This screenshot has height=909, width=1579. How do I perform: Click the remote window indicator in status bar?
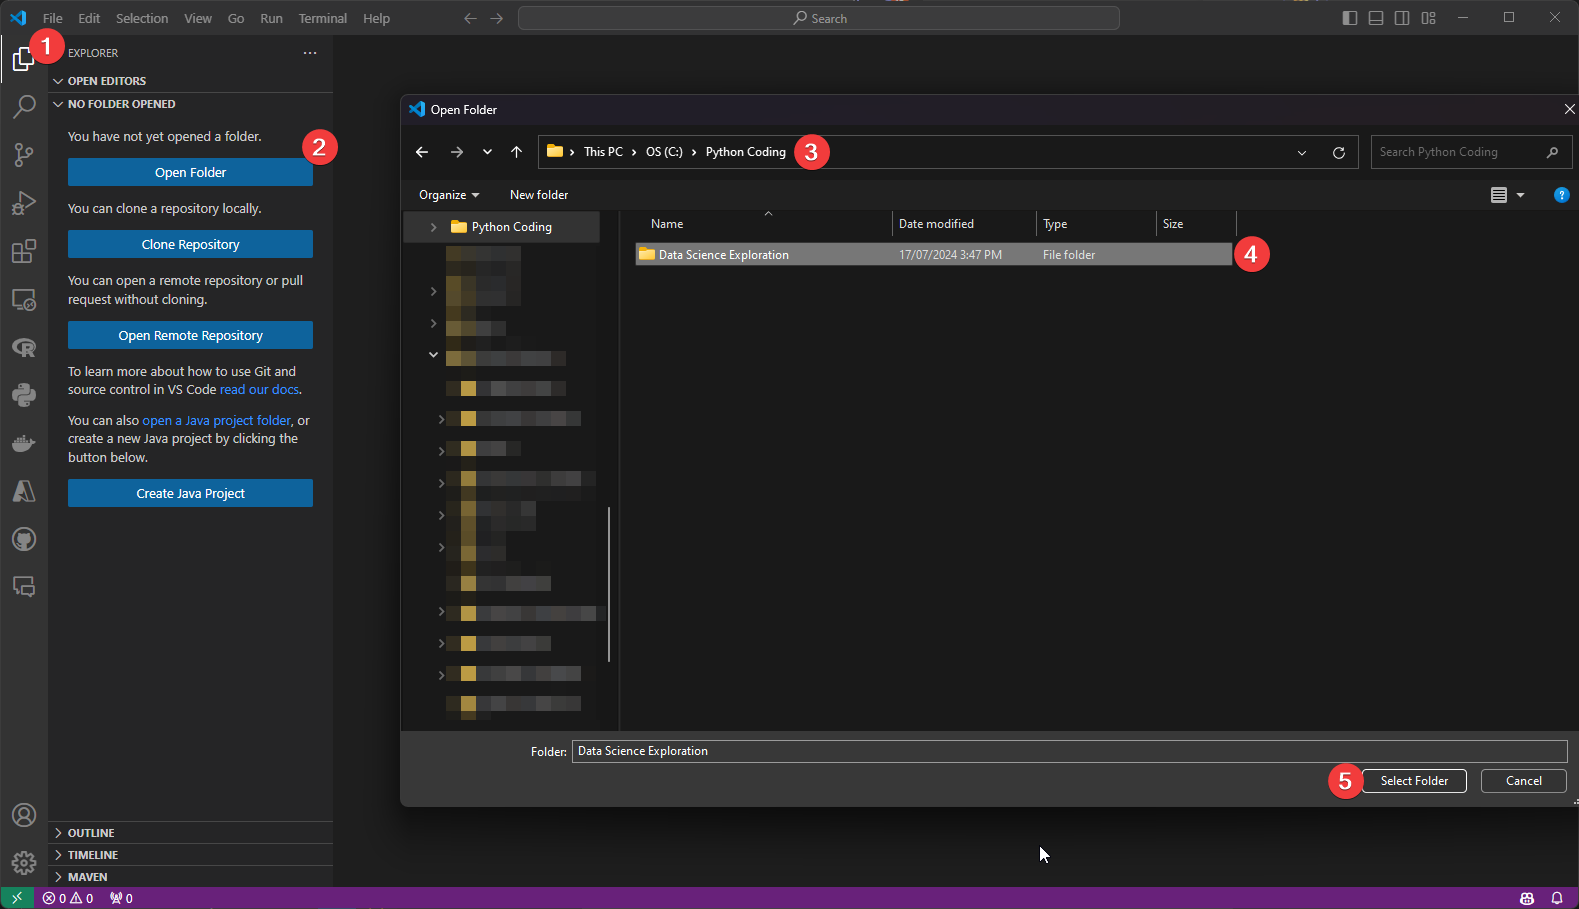pos(17,898)
